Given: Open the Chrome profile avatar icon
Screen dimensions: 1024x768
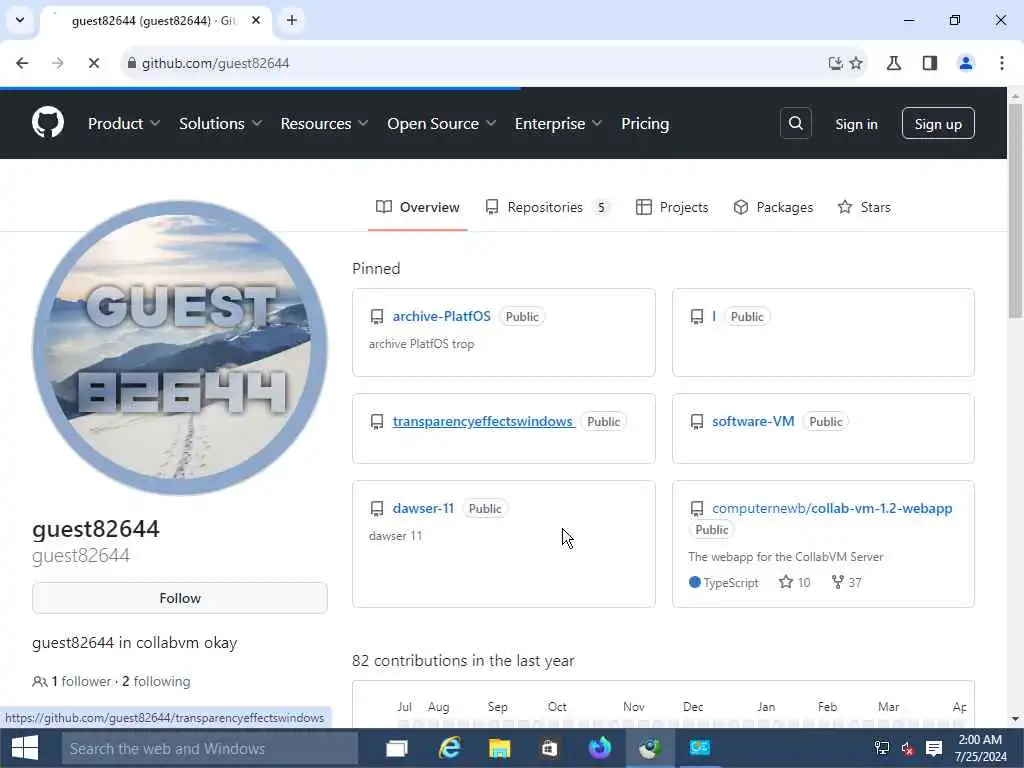Looking at the screenshot, I should (x=966, y=63).
